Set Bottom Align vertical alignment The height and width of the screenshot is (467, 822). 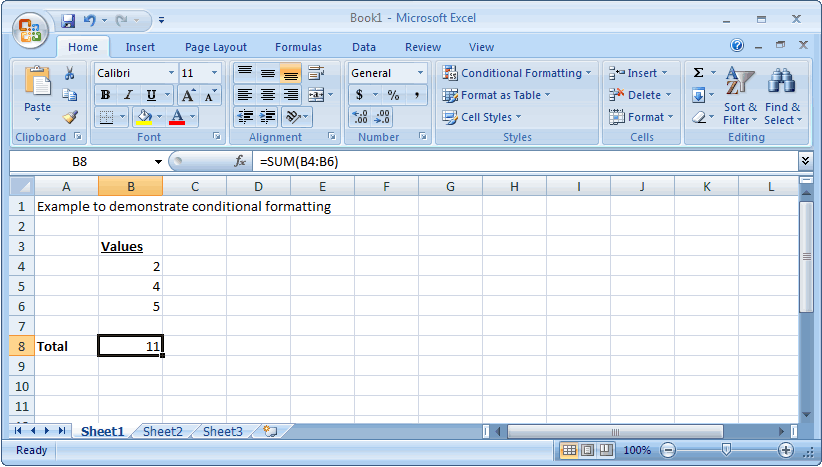[x=290, y=73]
